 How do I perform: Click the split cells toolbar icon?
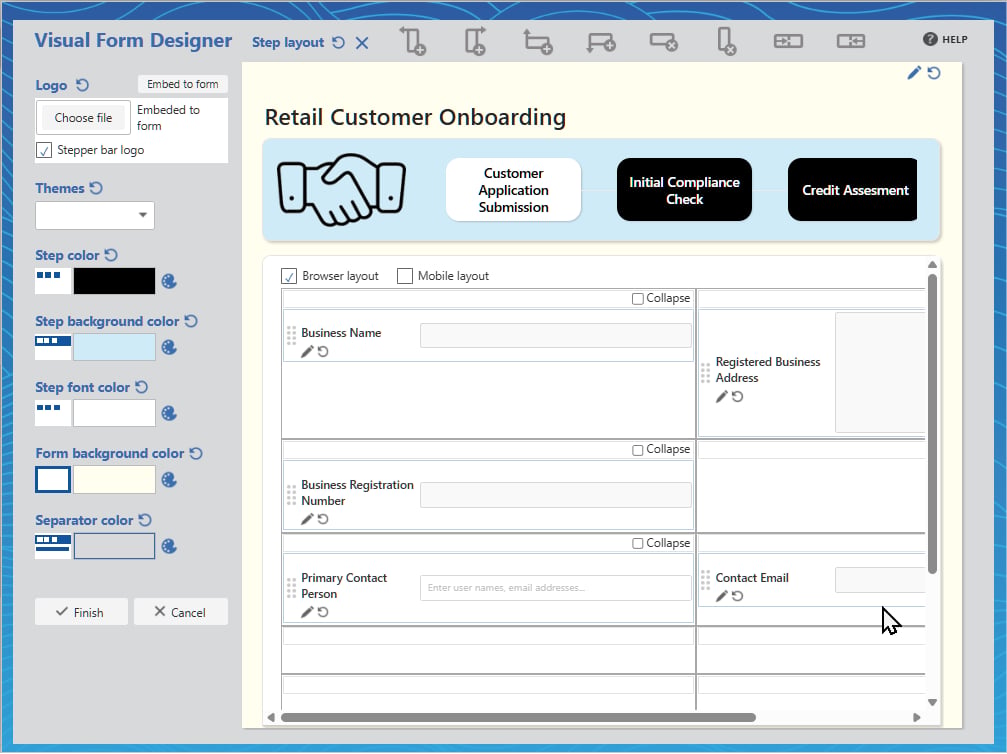tap(851, 41)
